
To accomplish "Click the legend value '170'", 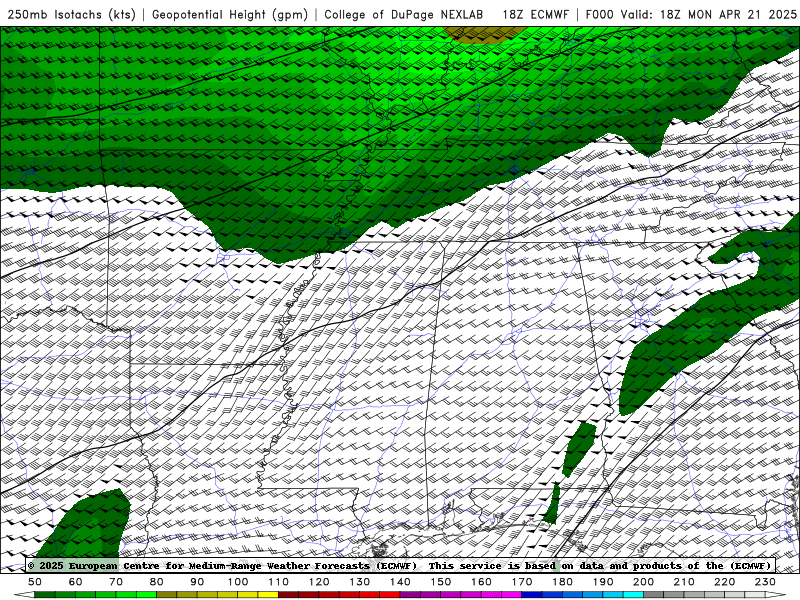I will coord(521,582).
